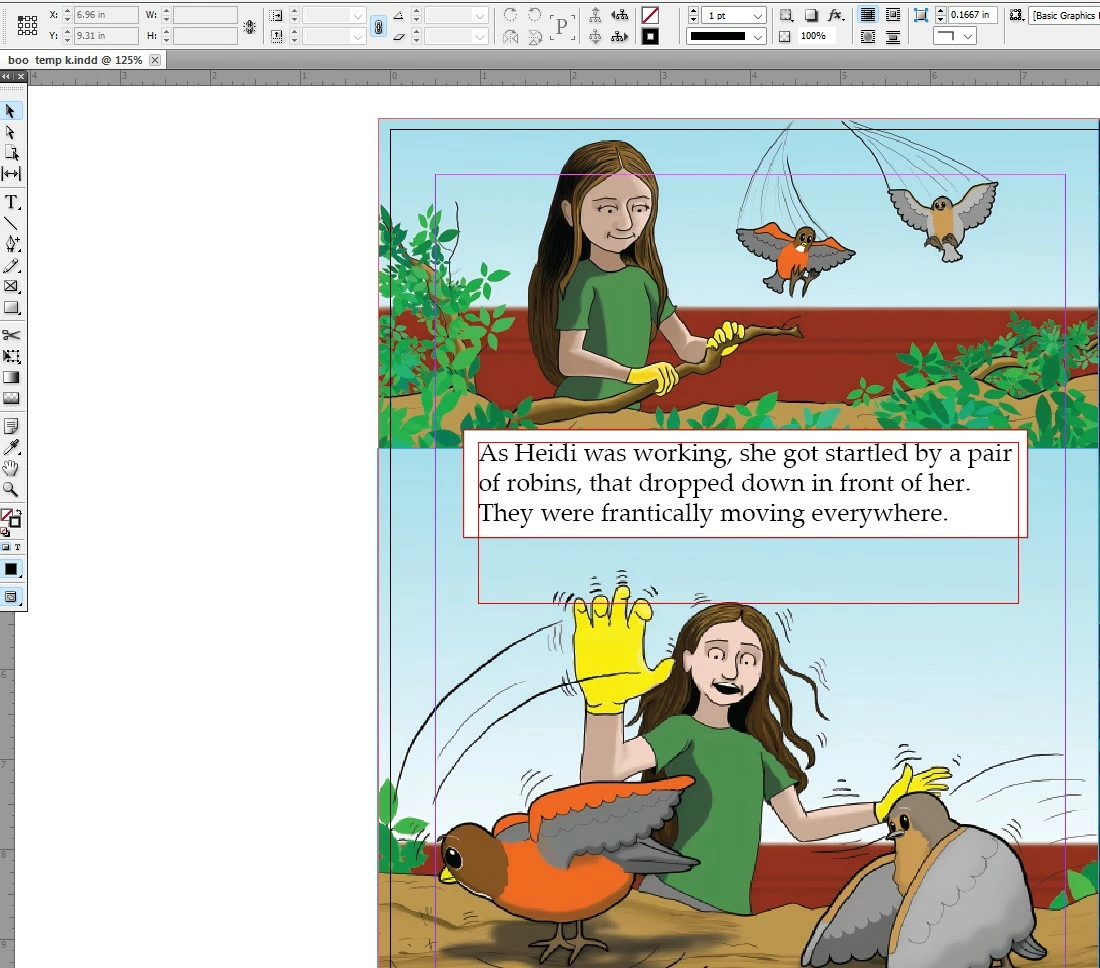The width and height of the screenshot is (1100, 968).
Task: Select the Gradient Swatch tool
Action: click(x=11, y=377)
